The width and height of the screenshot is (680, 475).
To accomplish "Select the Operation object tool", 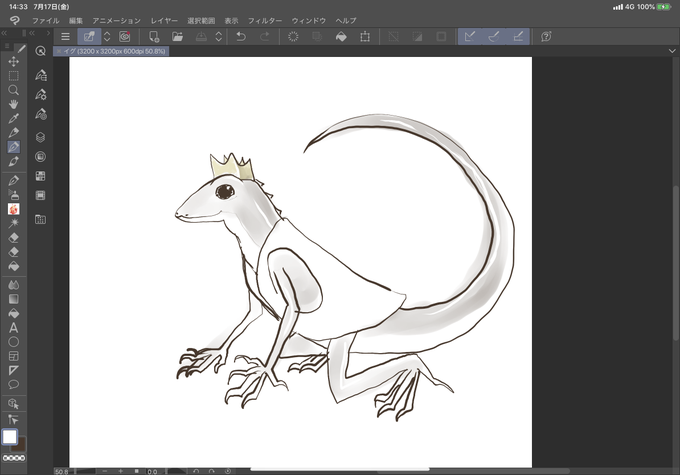I will pos(13,404).
